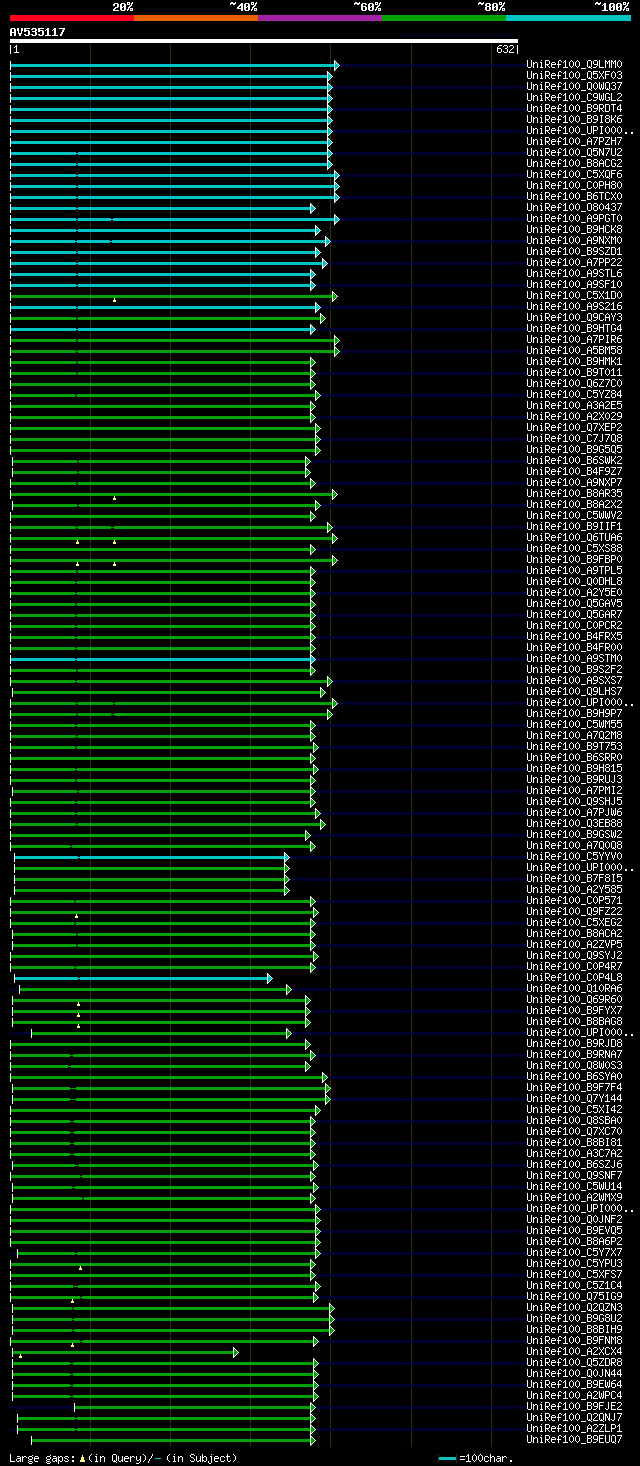Select hit label UniRef100_C0P571

[574, 901]
